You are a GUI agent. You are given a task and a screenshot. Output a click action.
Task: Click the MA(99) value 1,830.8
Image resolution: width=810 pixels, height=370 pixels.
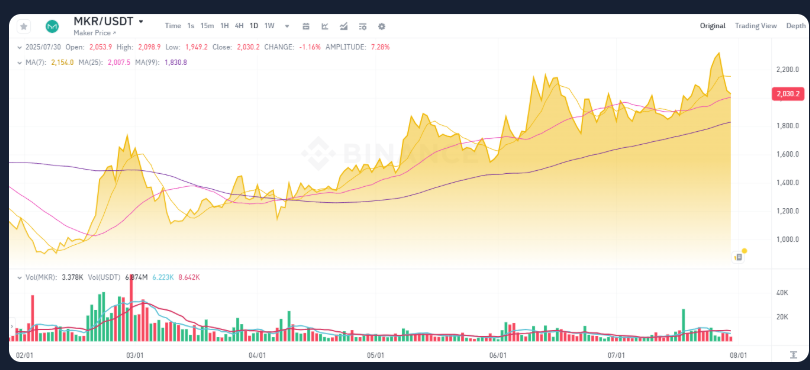(x=176, y=63)
